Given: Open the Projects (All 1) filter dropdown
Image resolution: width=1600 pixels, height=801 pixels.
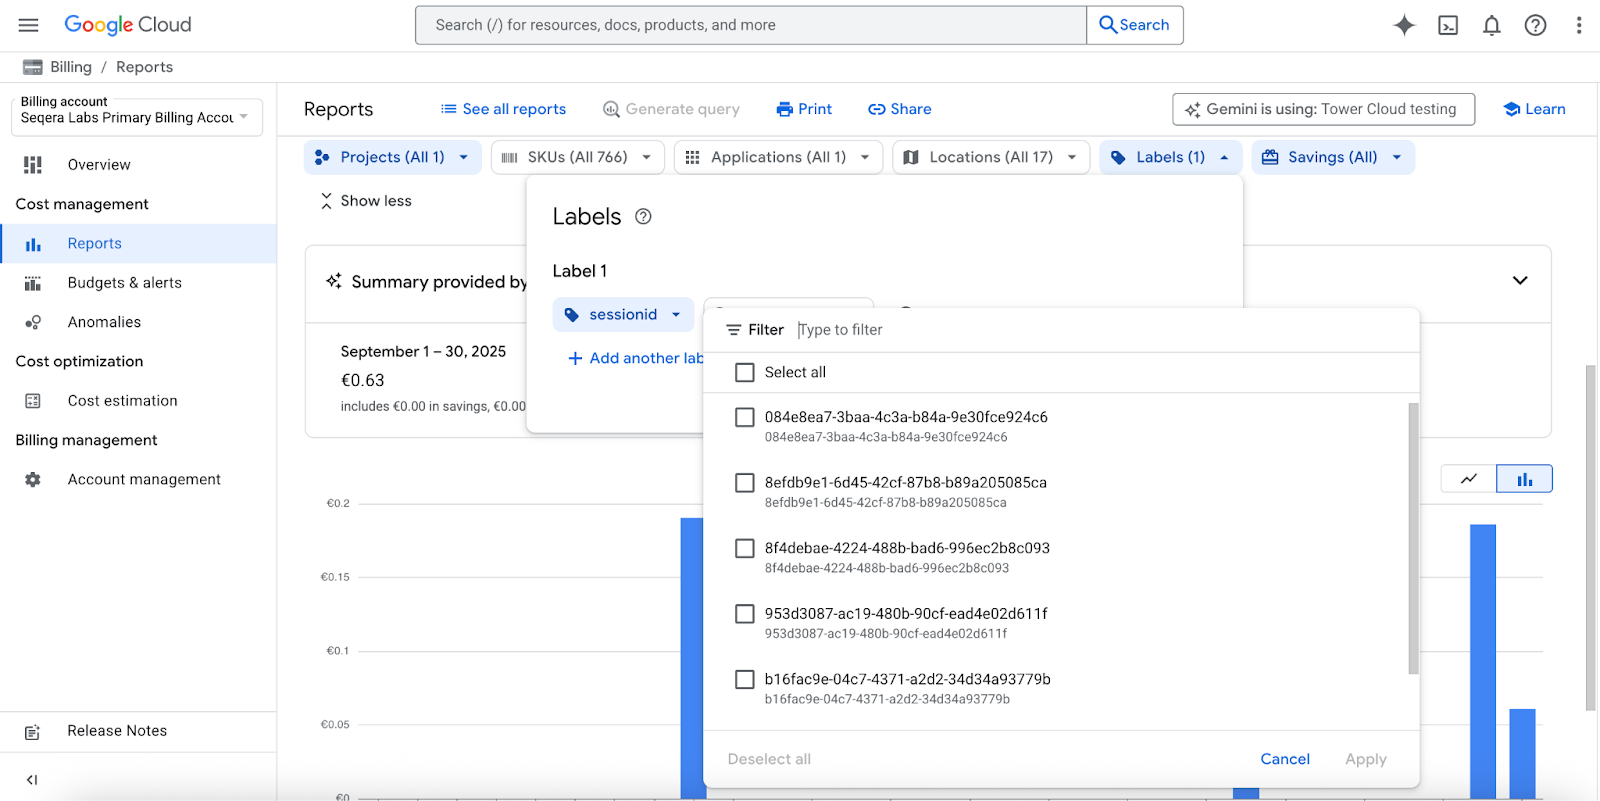Looking at the screenshot, I should pyautogui.click(x=392, y=157).
